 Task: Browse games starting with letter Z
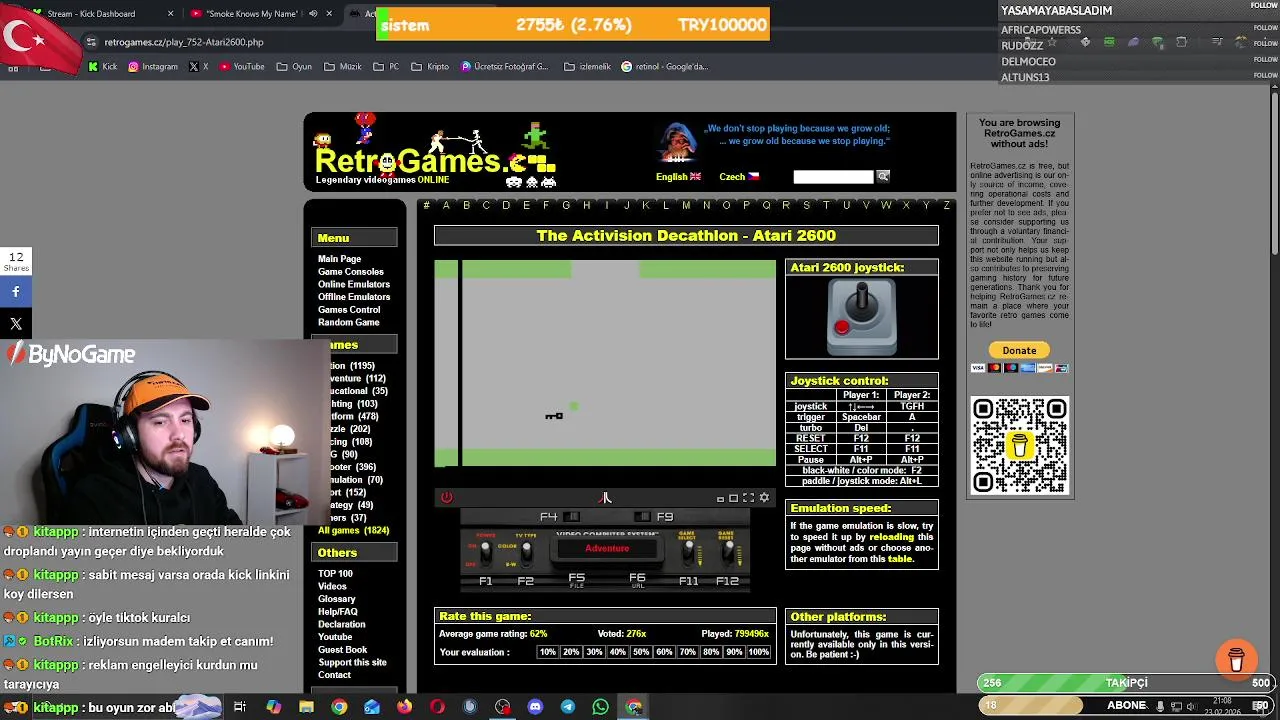tap(946, 206)
